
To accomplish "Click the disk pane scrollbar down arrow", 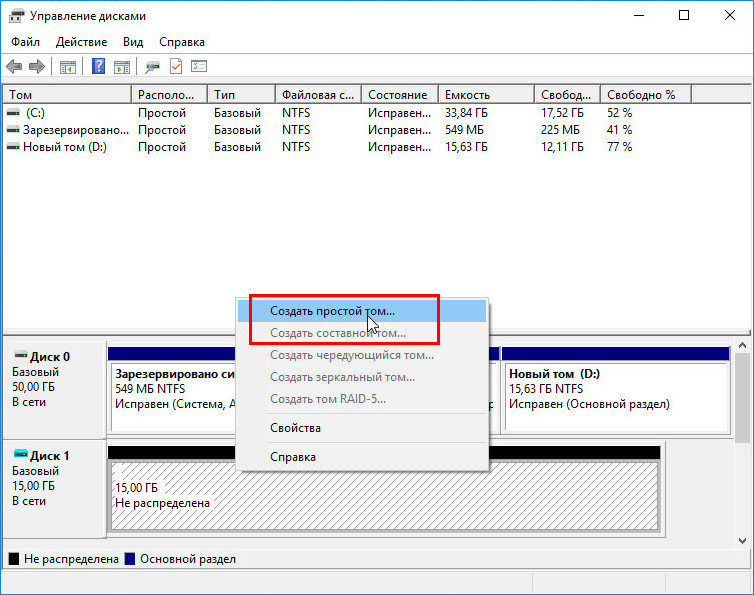I will click(x=742, y=541).
